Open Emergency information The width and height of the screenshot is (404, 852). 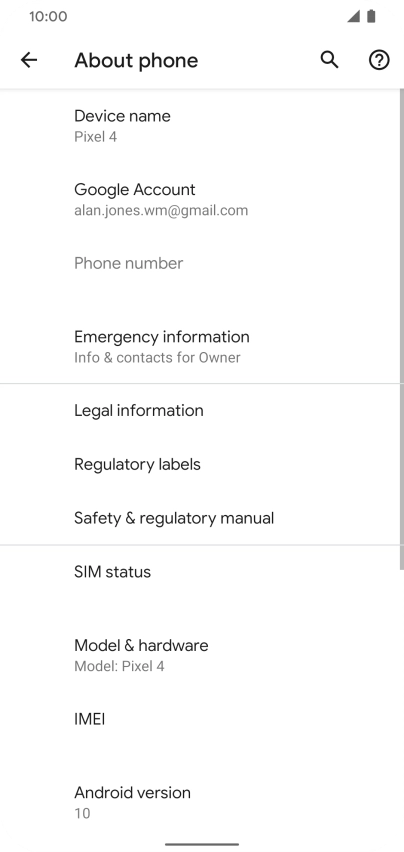(x=200, y=346)
